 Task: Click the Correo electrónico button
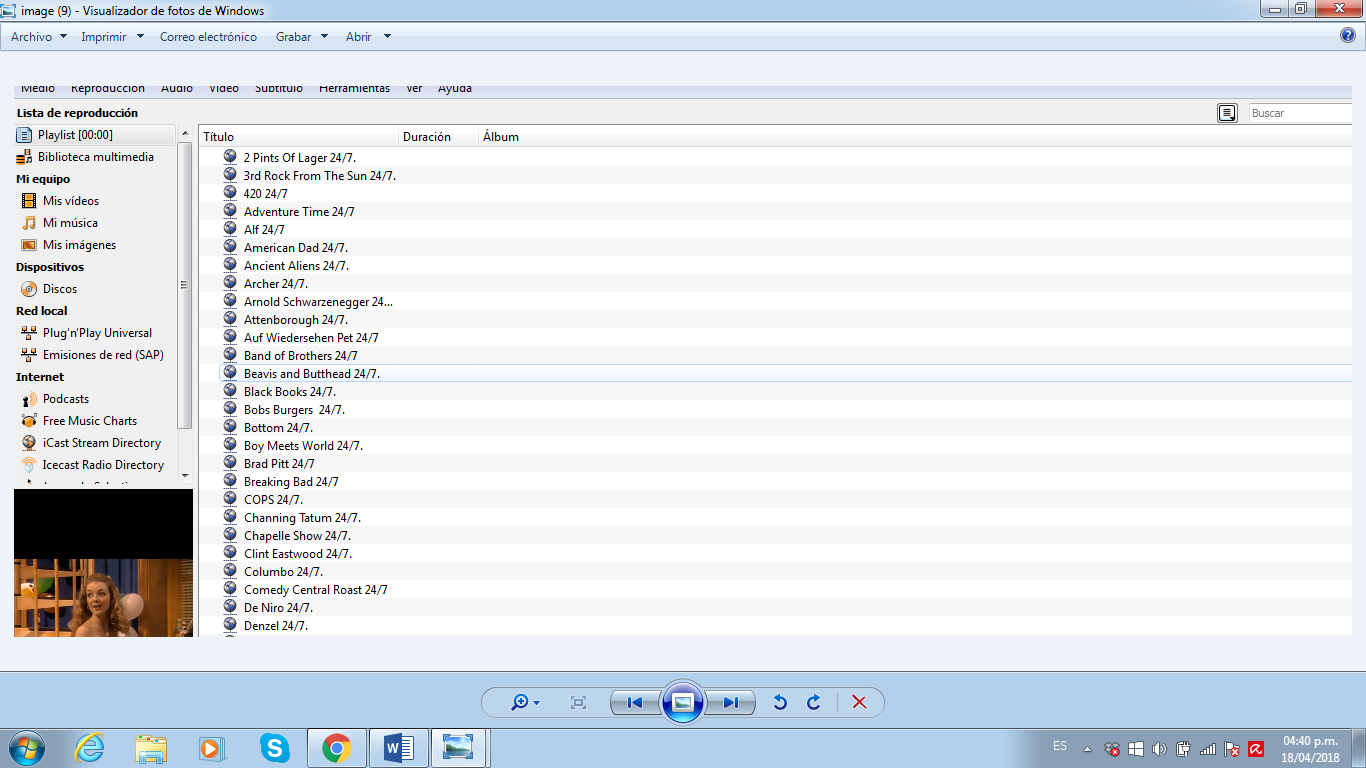tap(208, 37)
